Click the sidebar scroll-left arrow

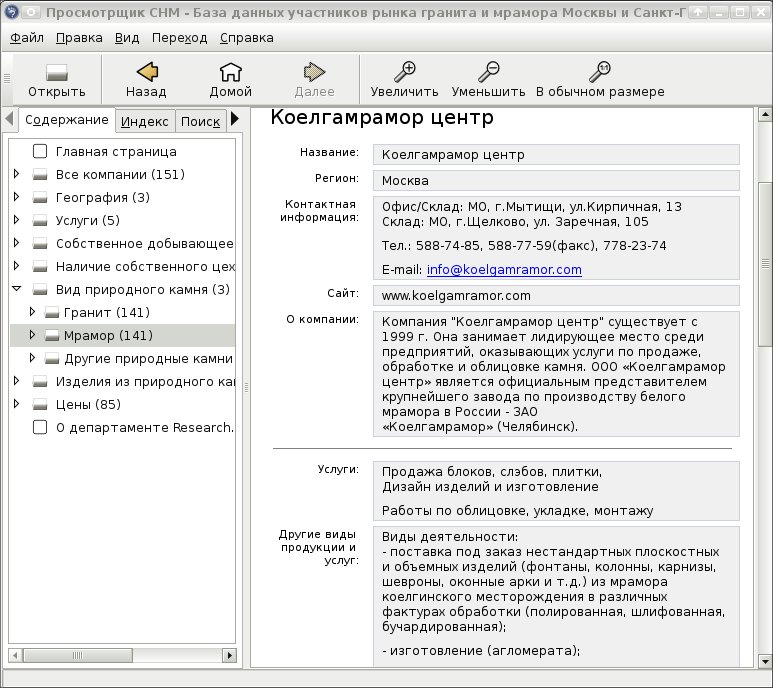[15, 655]
